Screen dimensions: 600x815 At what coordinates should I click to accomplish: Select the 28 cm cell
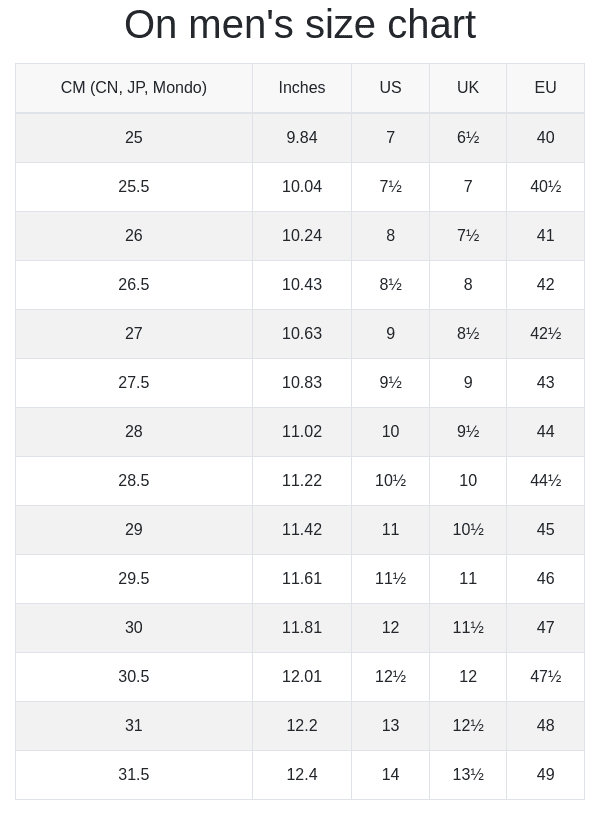134,432
